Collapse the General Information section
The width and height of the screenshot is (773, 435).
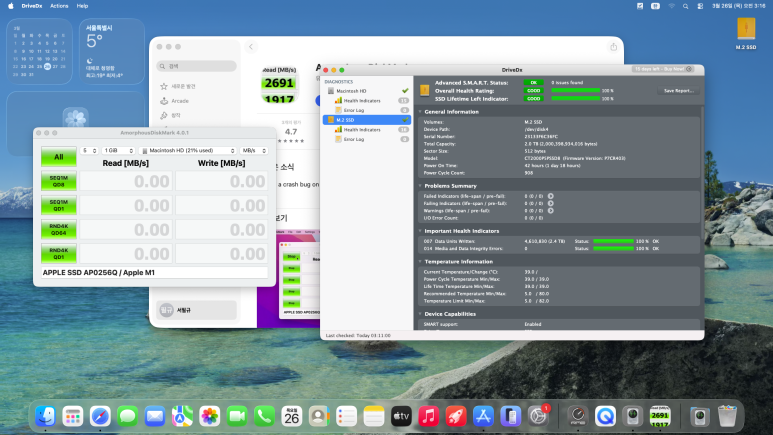coord(420,112)
